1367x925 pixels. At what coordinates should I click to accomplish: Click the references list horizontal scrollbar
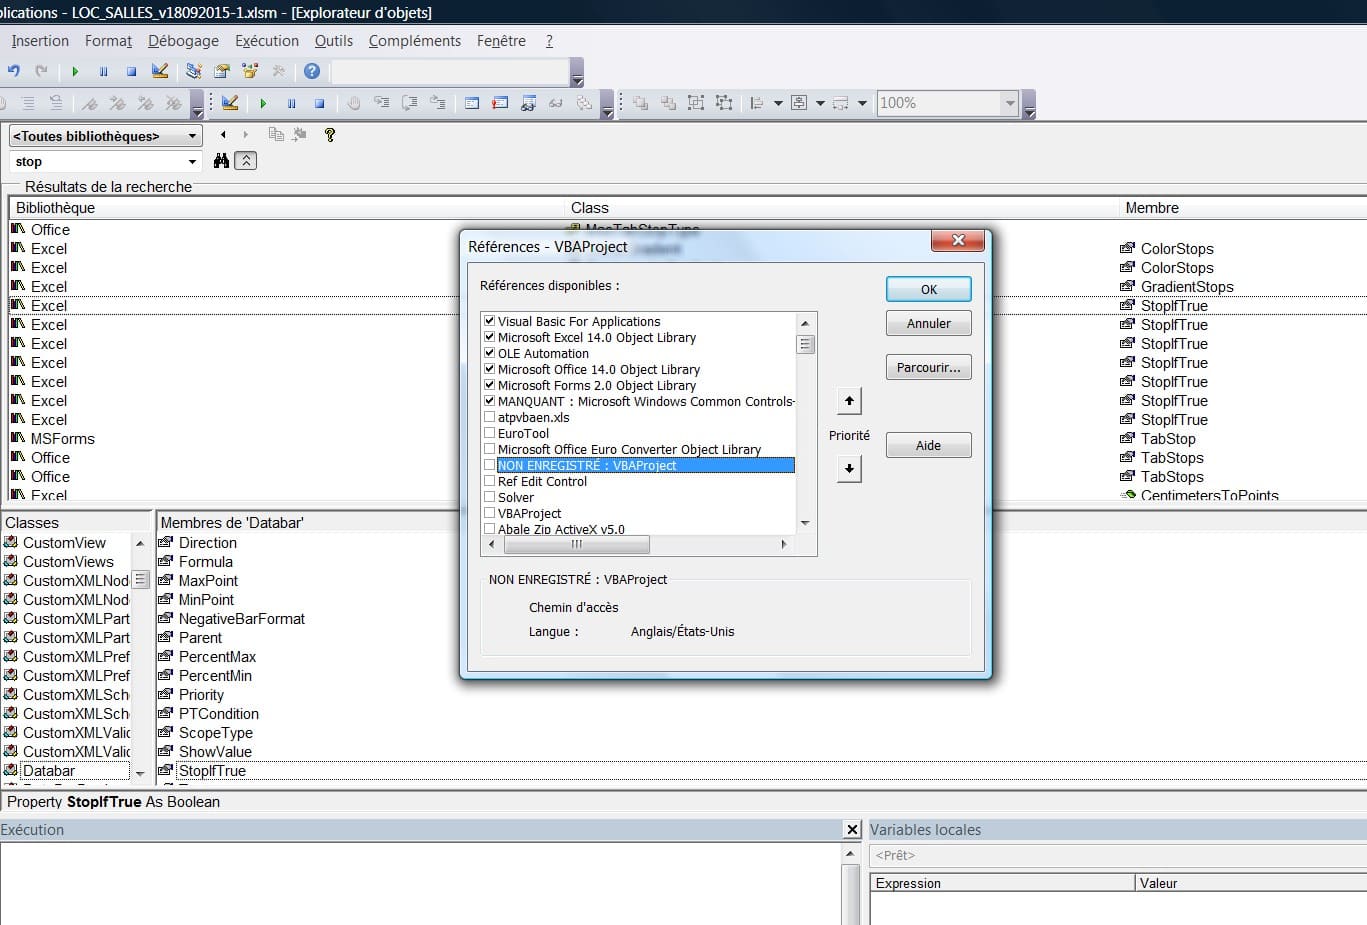[x=576, y=545]
